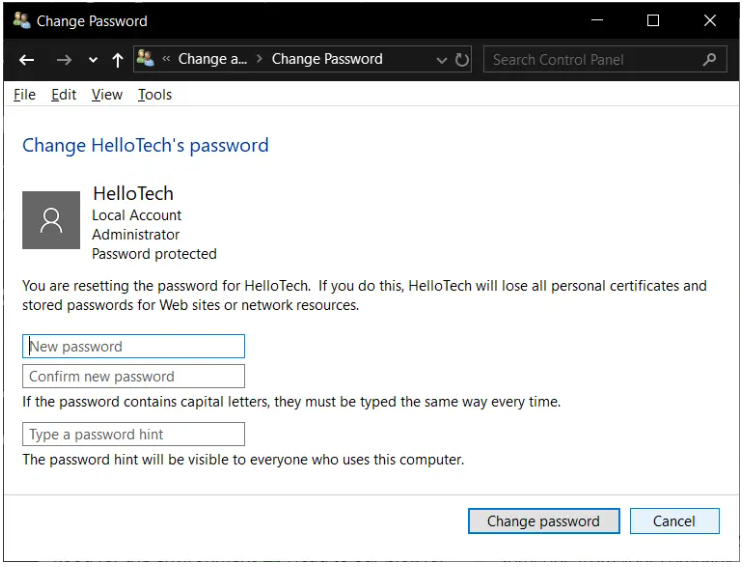
Task: Open the recent locations chevron
Action: pos(93,60)
